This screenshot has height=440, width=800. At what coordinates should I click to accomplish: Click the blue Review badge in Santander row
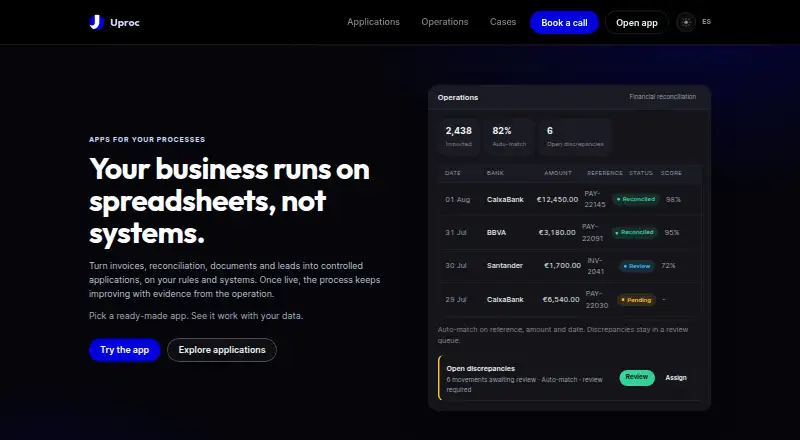pyautogui.click(x=637, y=266)
